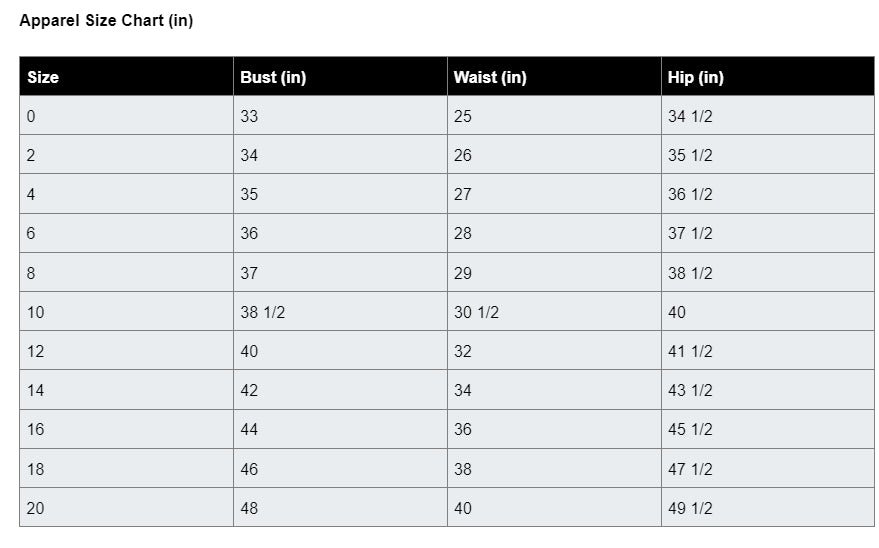879x548 pixels.
Task: Click the waist 30 1/2 cell
Action: (x=477, y=312)
